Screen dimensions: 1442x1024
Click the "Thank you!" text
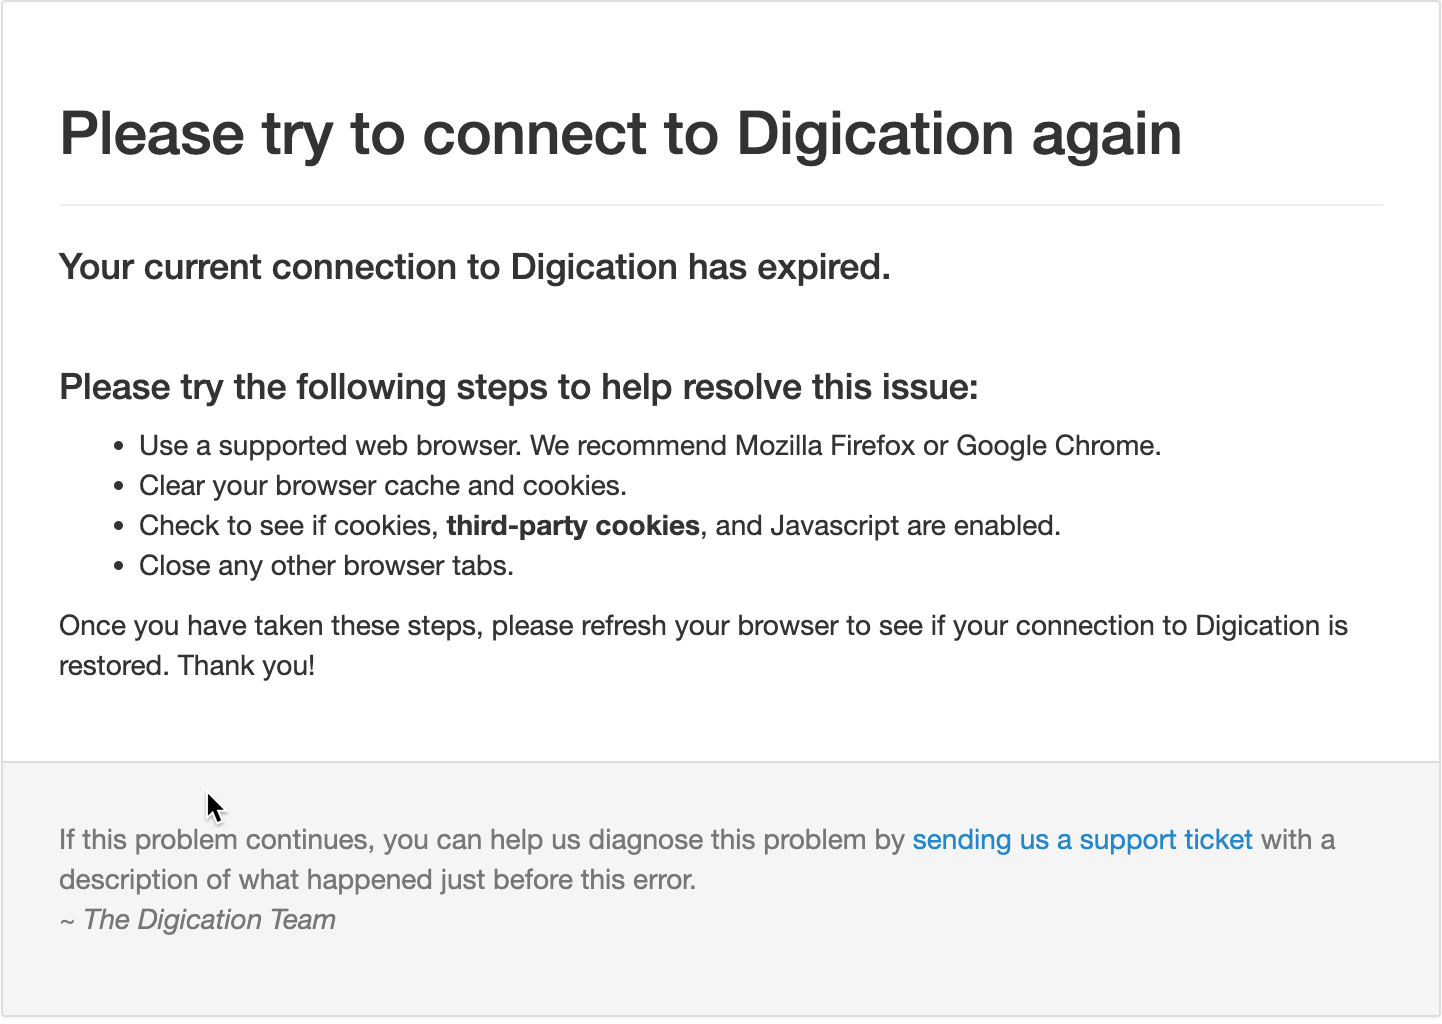click(247, 666)
